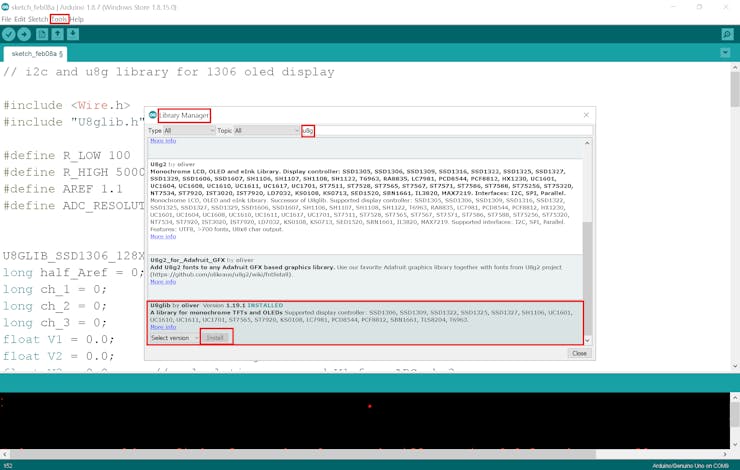Open the Select version dropdown for U8glib

175,338
